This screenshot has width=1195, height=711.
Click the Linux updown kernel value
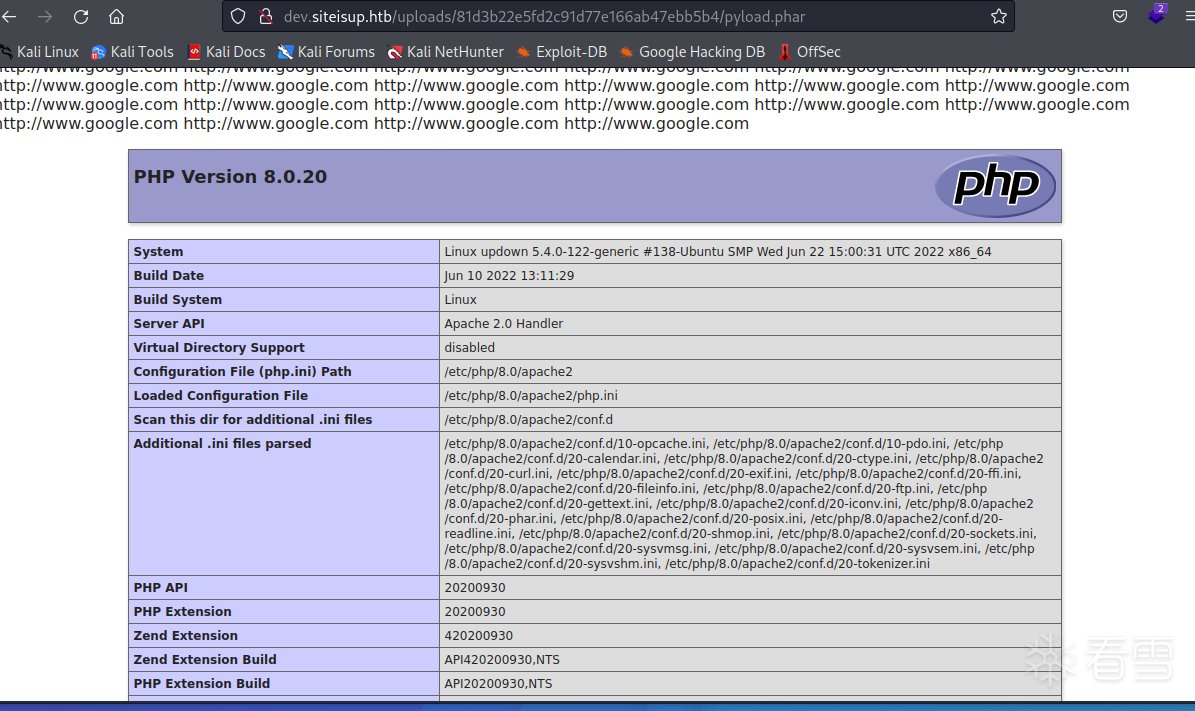pyautogui.click(x=717, y=251)
